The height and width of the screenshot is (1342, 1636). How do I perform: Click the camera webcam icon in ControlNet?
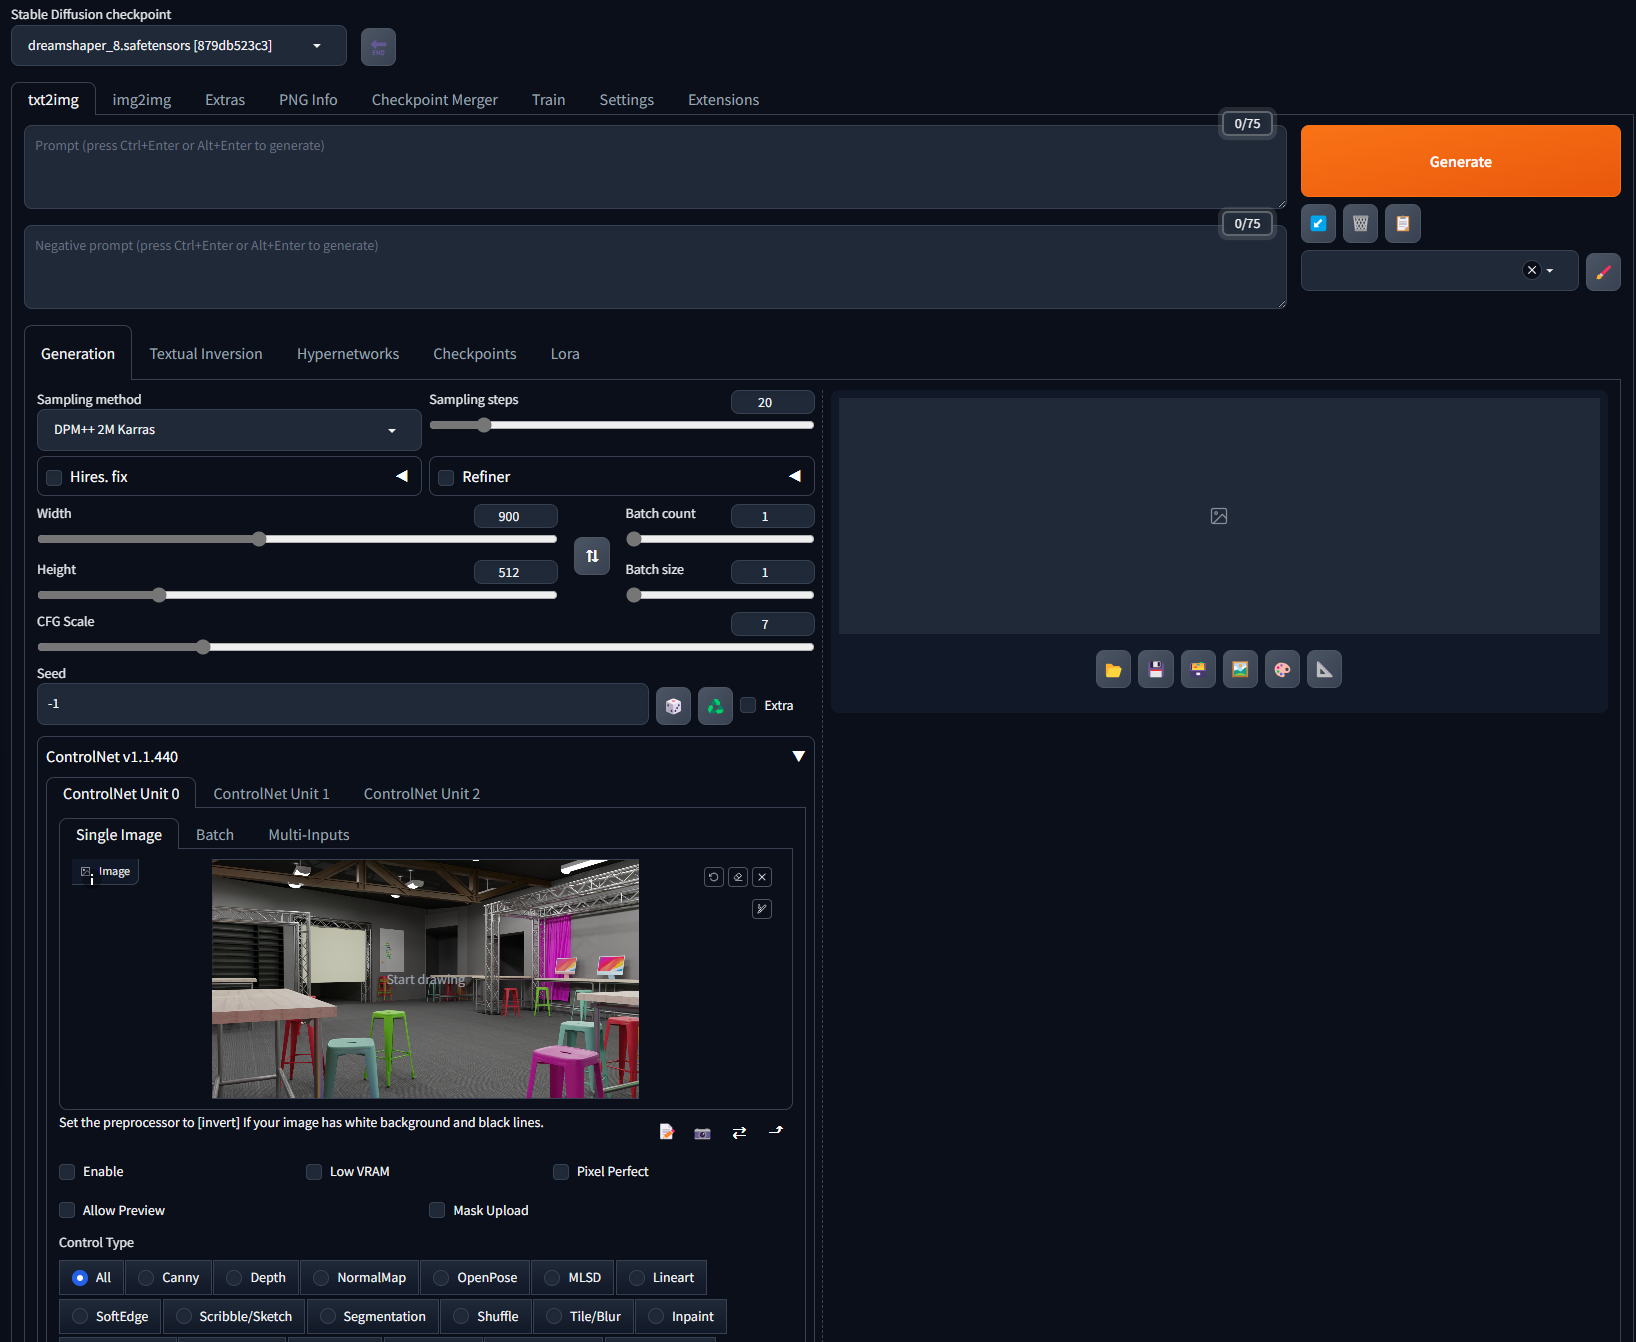pos(703,1133)
